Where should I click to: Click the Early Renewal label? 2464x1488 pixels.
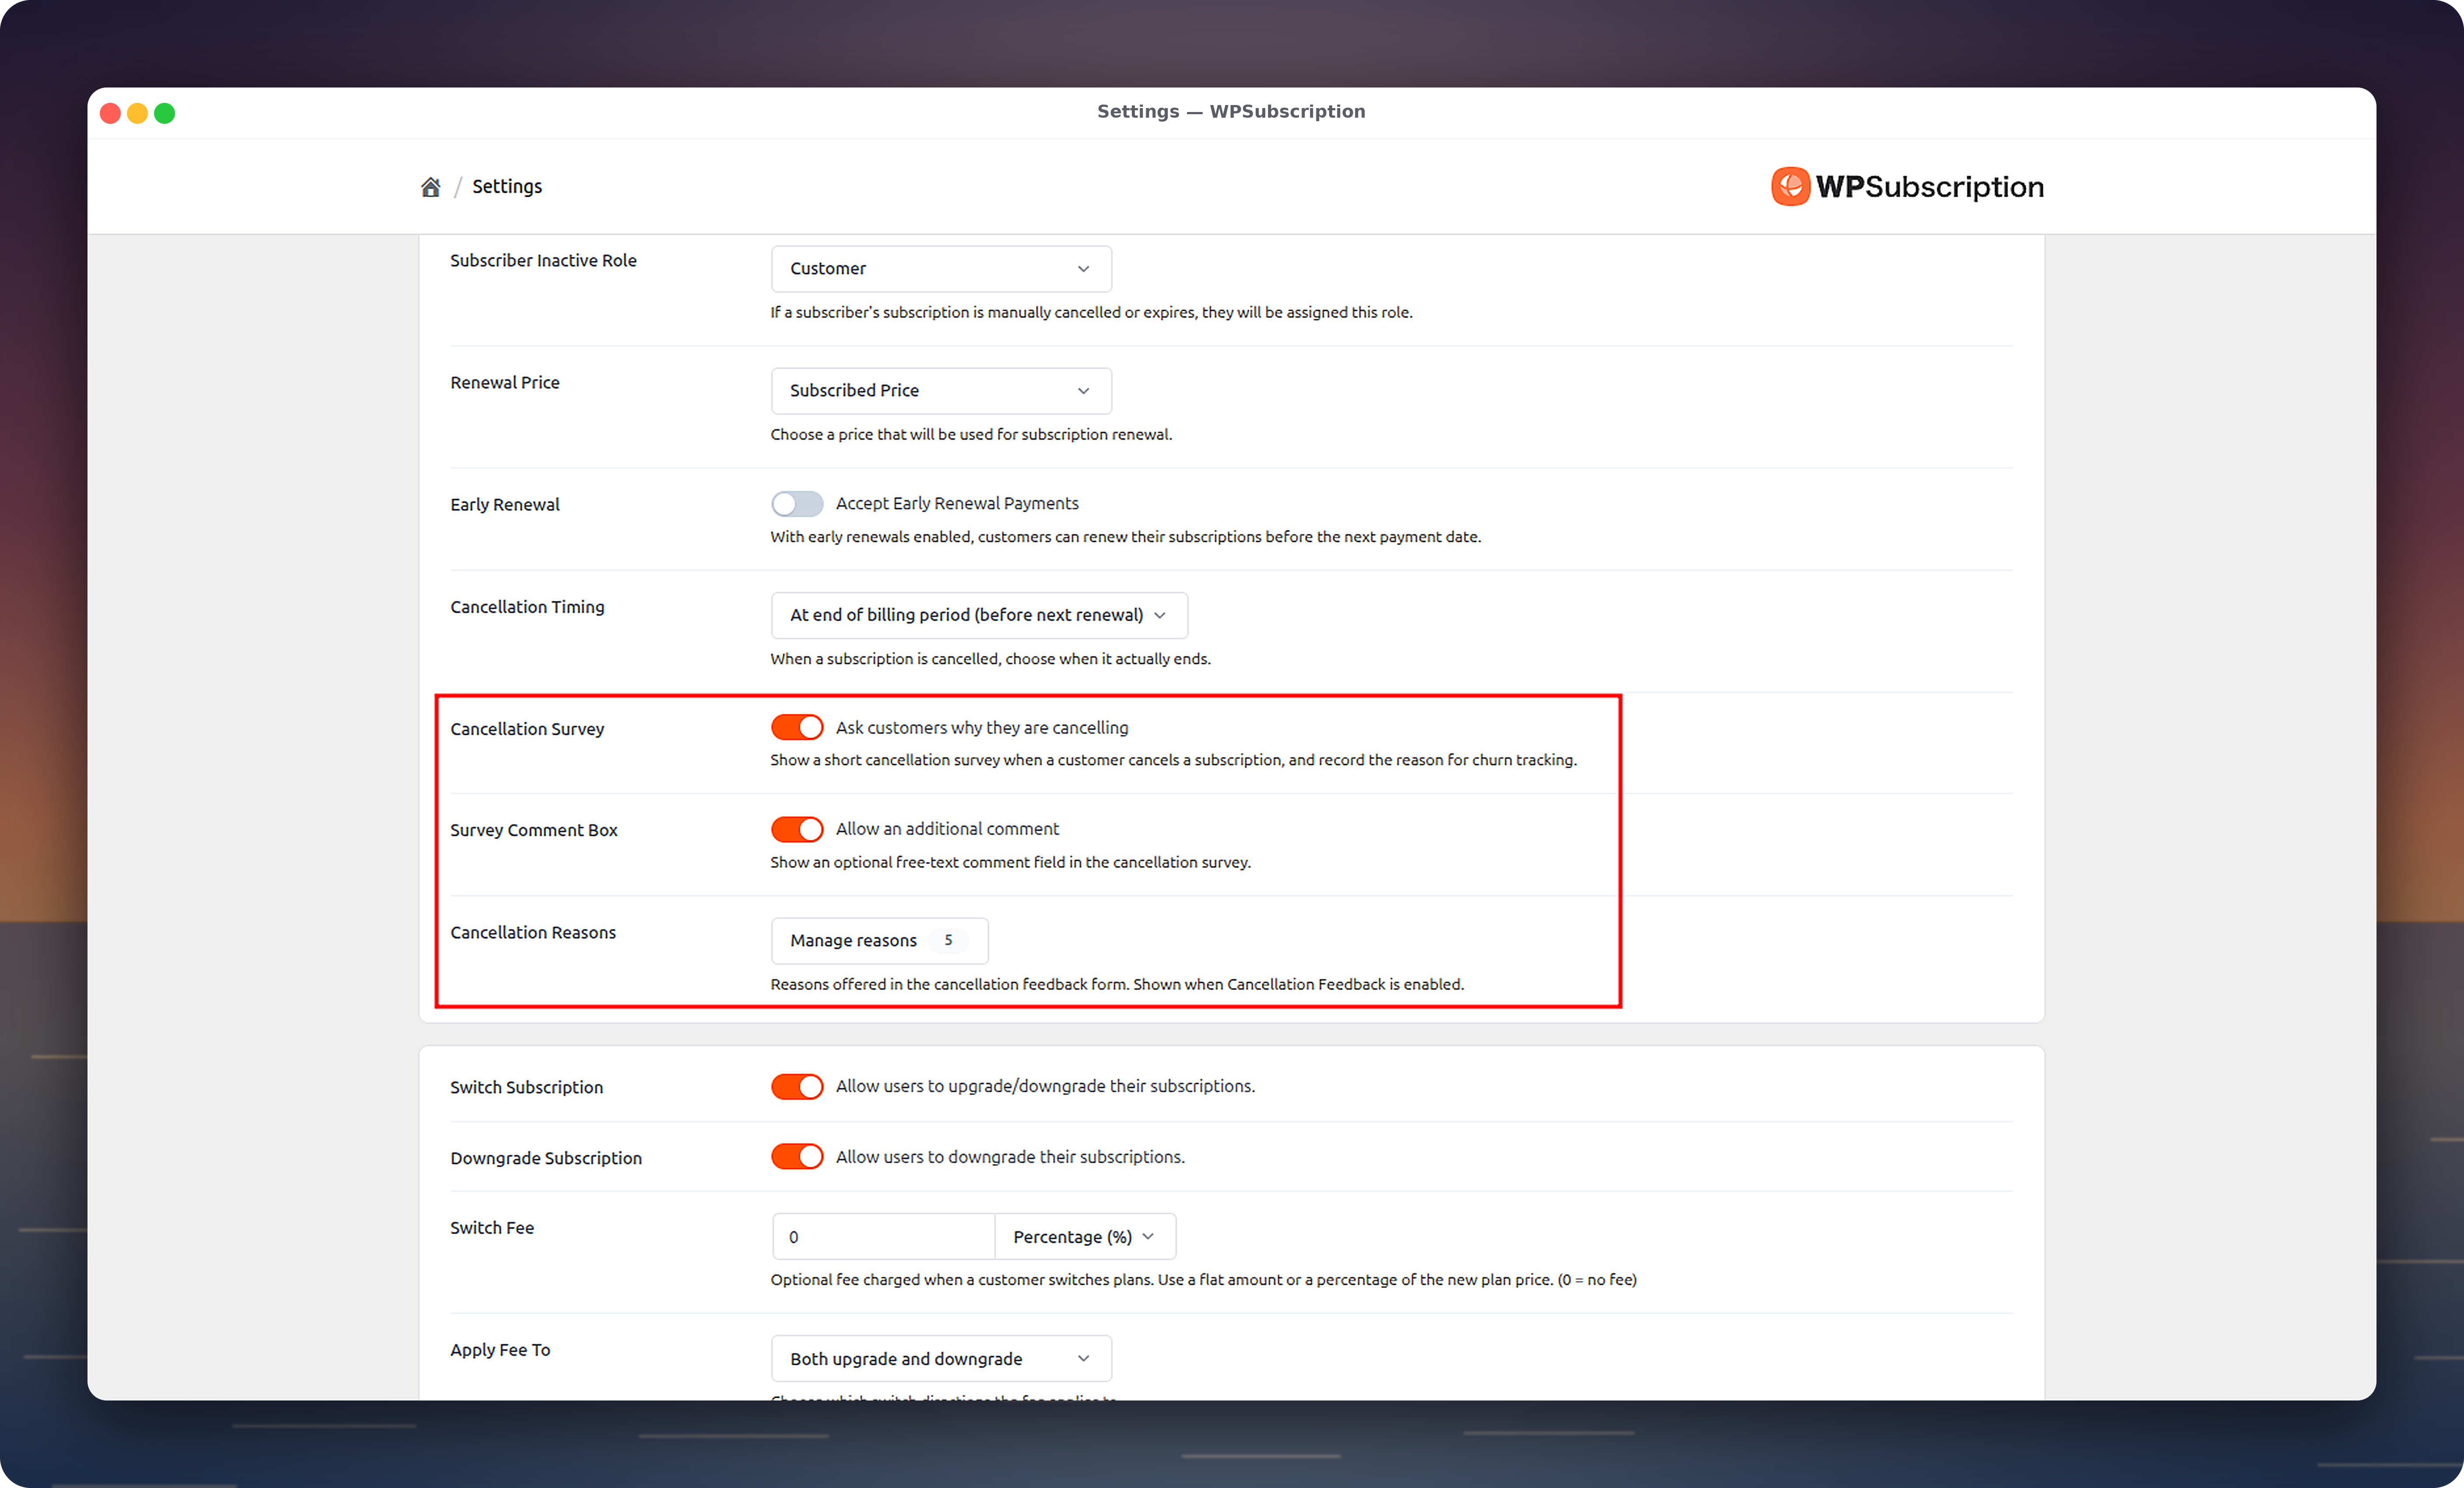pos(505,505)
